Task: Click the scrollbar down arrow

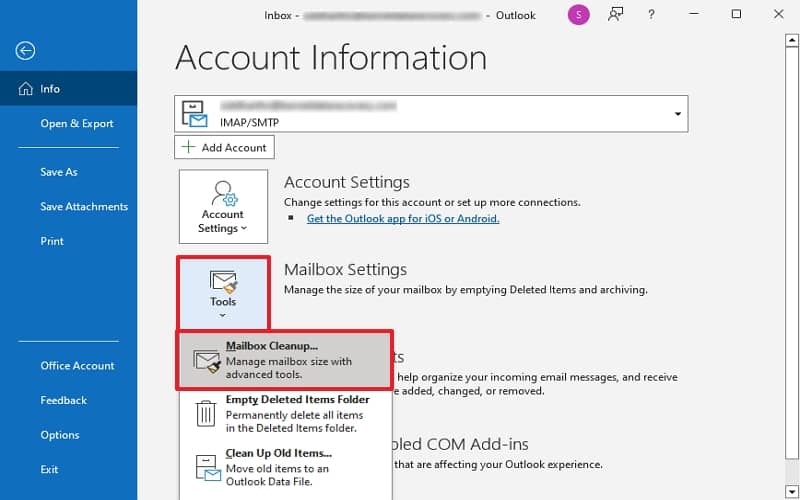Action: [x=792, y=493]
